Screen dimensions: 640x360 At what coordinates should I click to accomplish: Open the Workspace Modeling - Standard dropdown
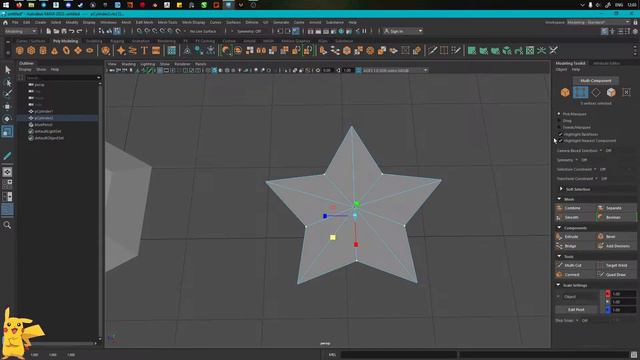[x=598, y=22]
